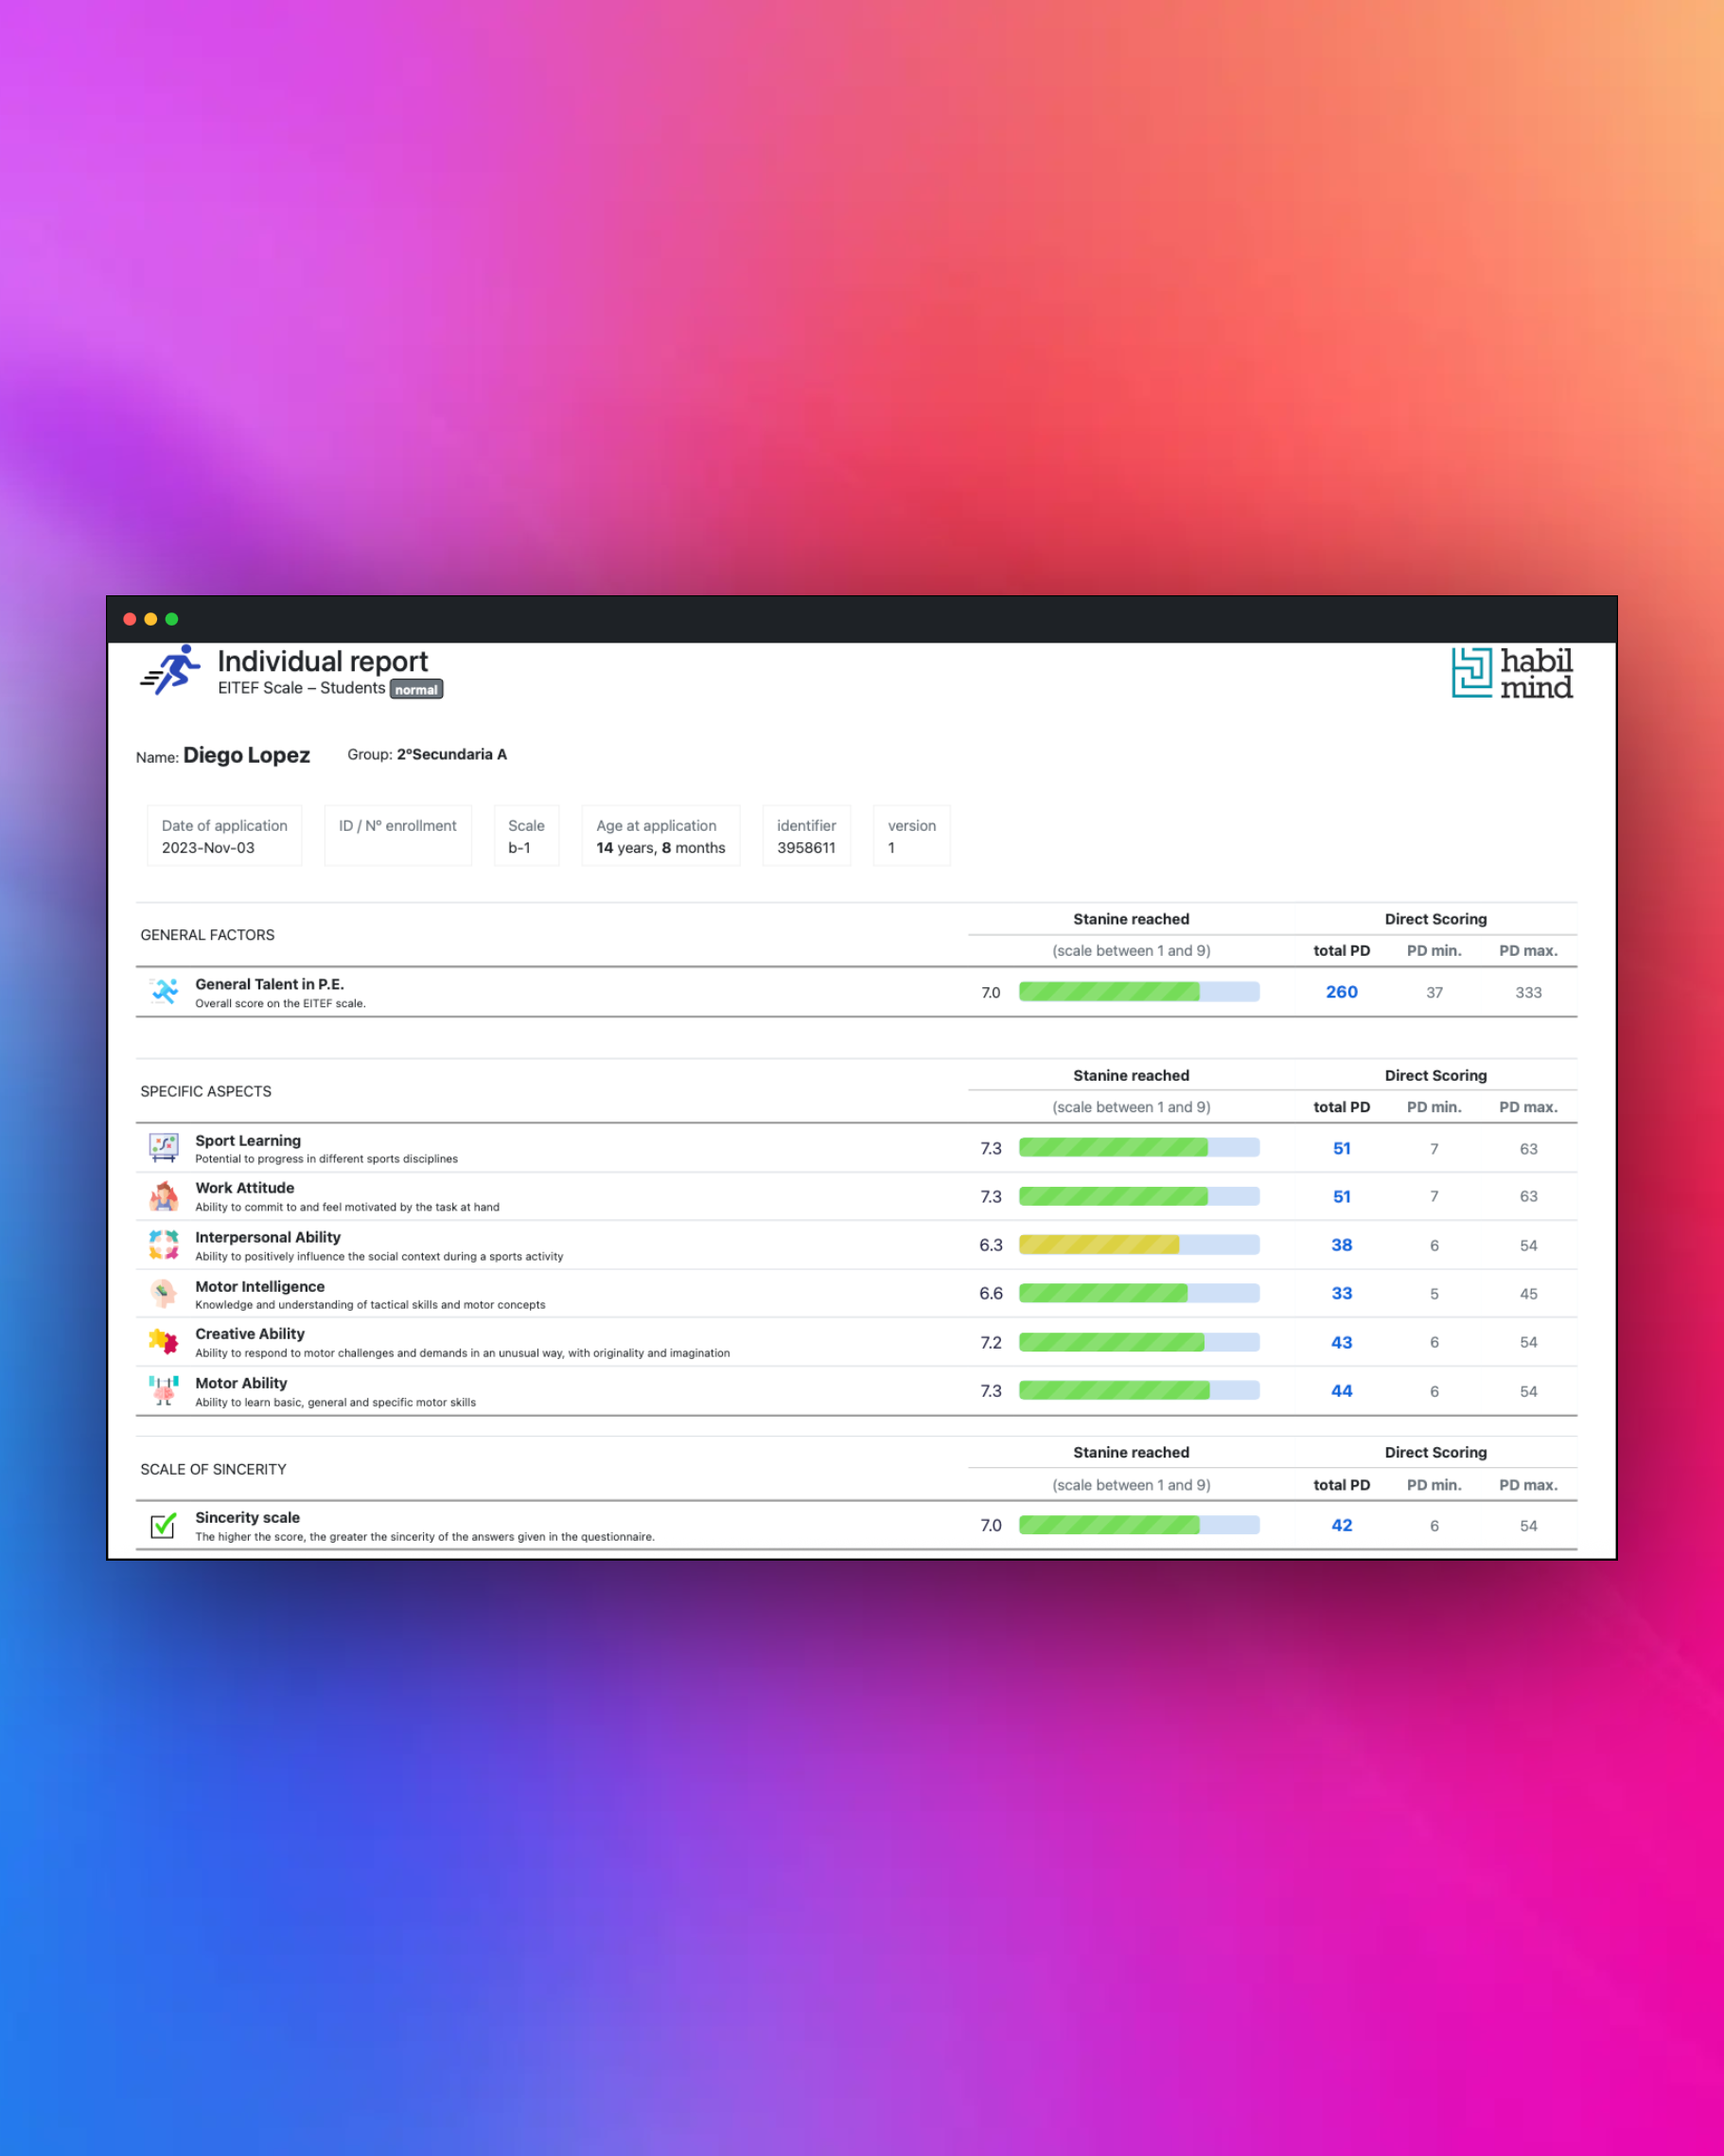Click the Interpersonal Ability yellow stanine bar
Screen dimensions: 1724x2156
[1139, 1245]
